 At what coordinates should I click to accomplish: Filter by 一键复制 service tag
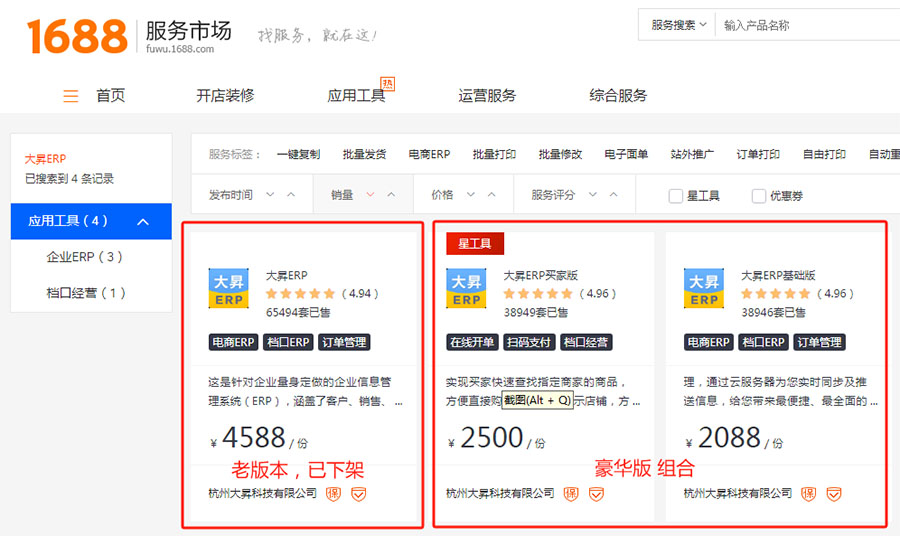point(298,154)
